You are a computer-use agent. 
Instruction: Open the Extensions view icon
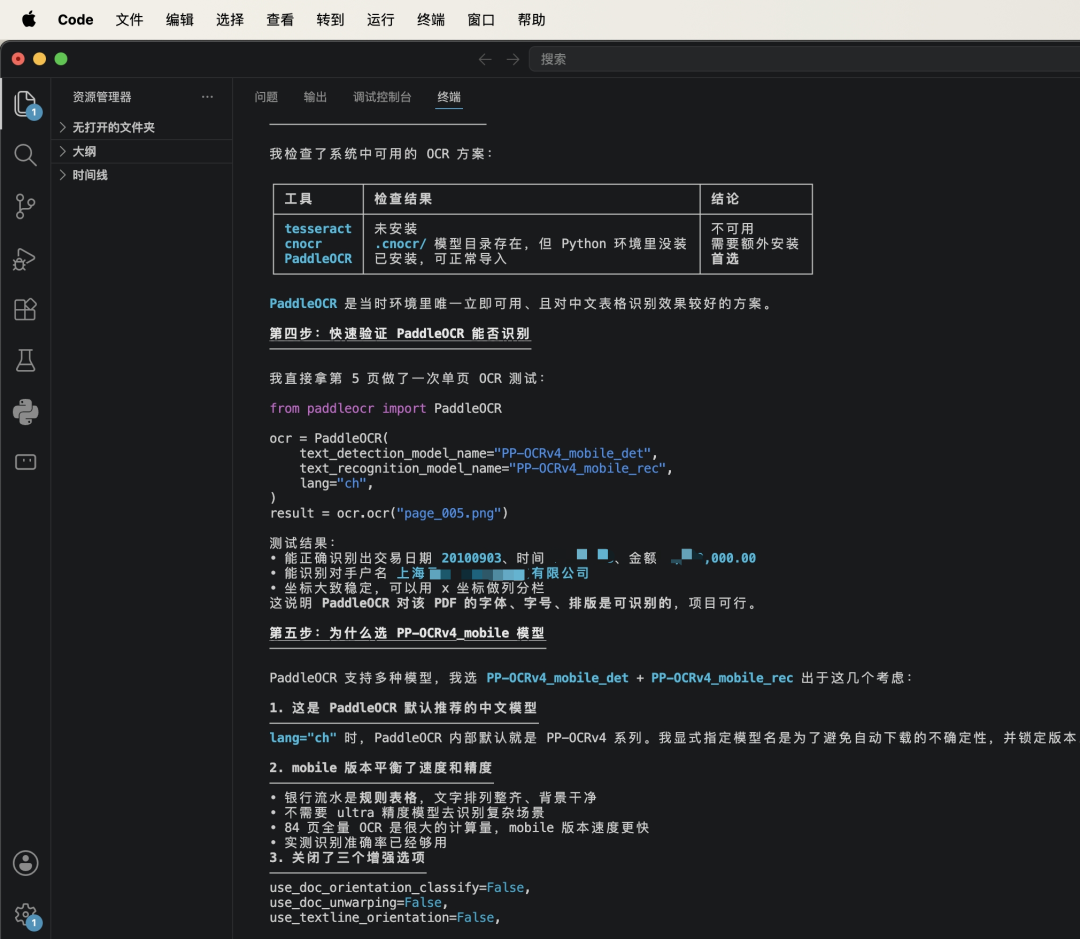pyautogui.click(x=25, y=309)
